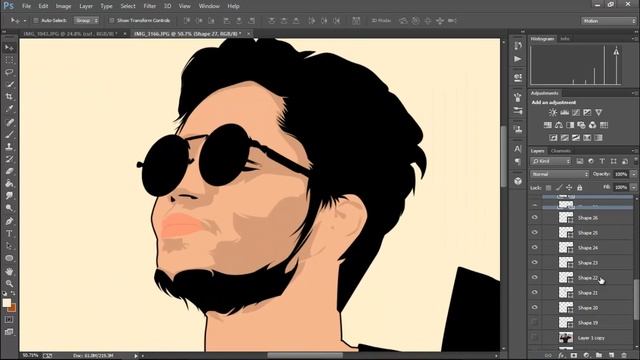Screen dimensions: 640x360
Task: Enable the Auto-Select checkbox
Action: tap(36, 20)
